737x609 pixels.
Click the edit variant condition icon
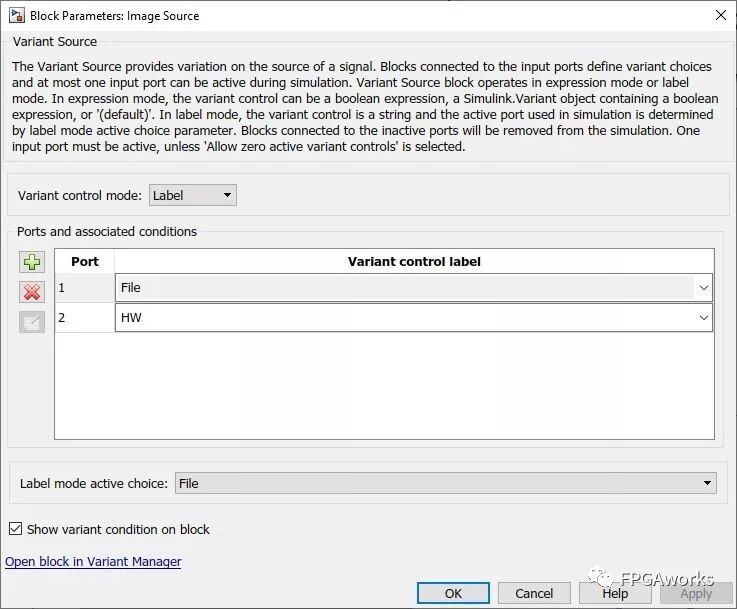[x=32, y=322]
